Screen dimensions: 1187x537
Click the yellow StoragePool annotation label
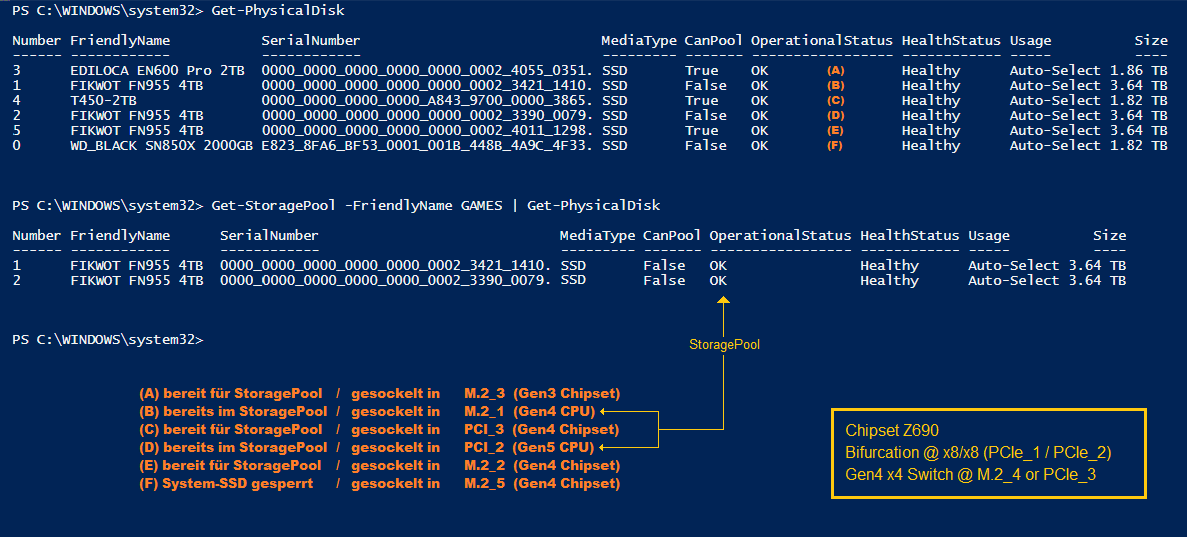(x=724, y=344)
